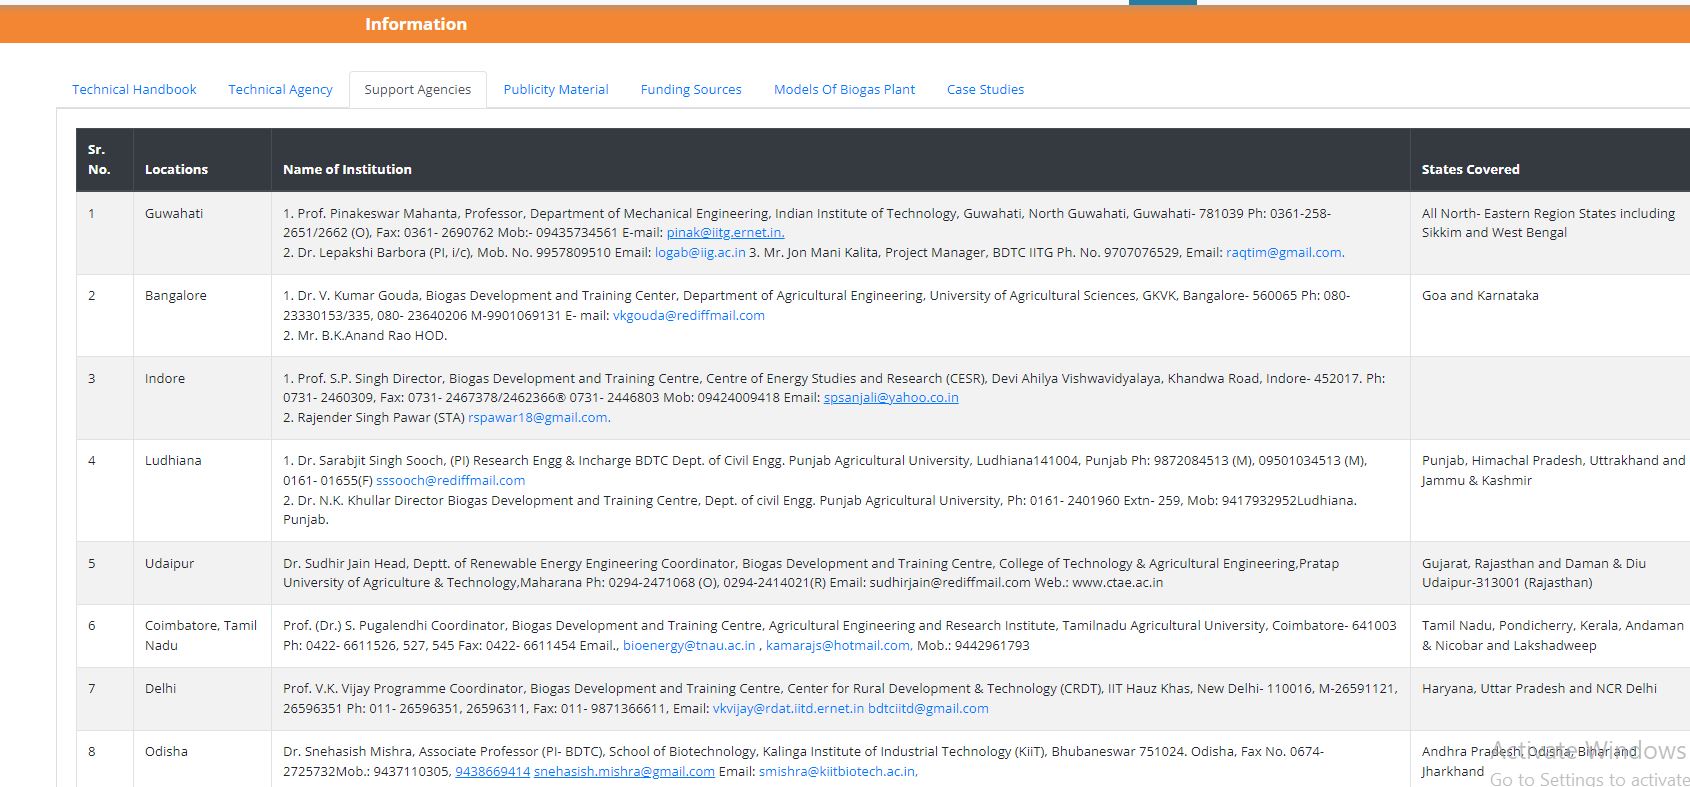Select the Delhi location cell
The width and height of the screenshot is (1690, 787).
(202, 698)
